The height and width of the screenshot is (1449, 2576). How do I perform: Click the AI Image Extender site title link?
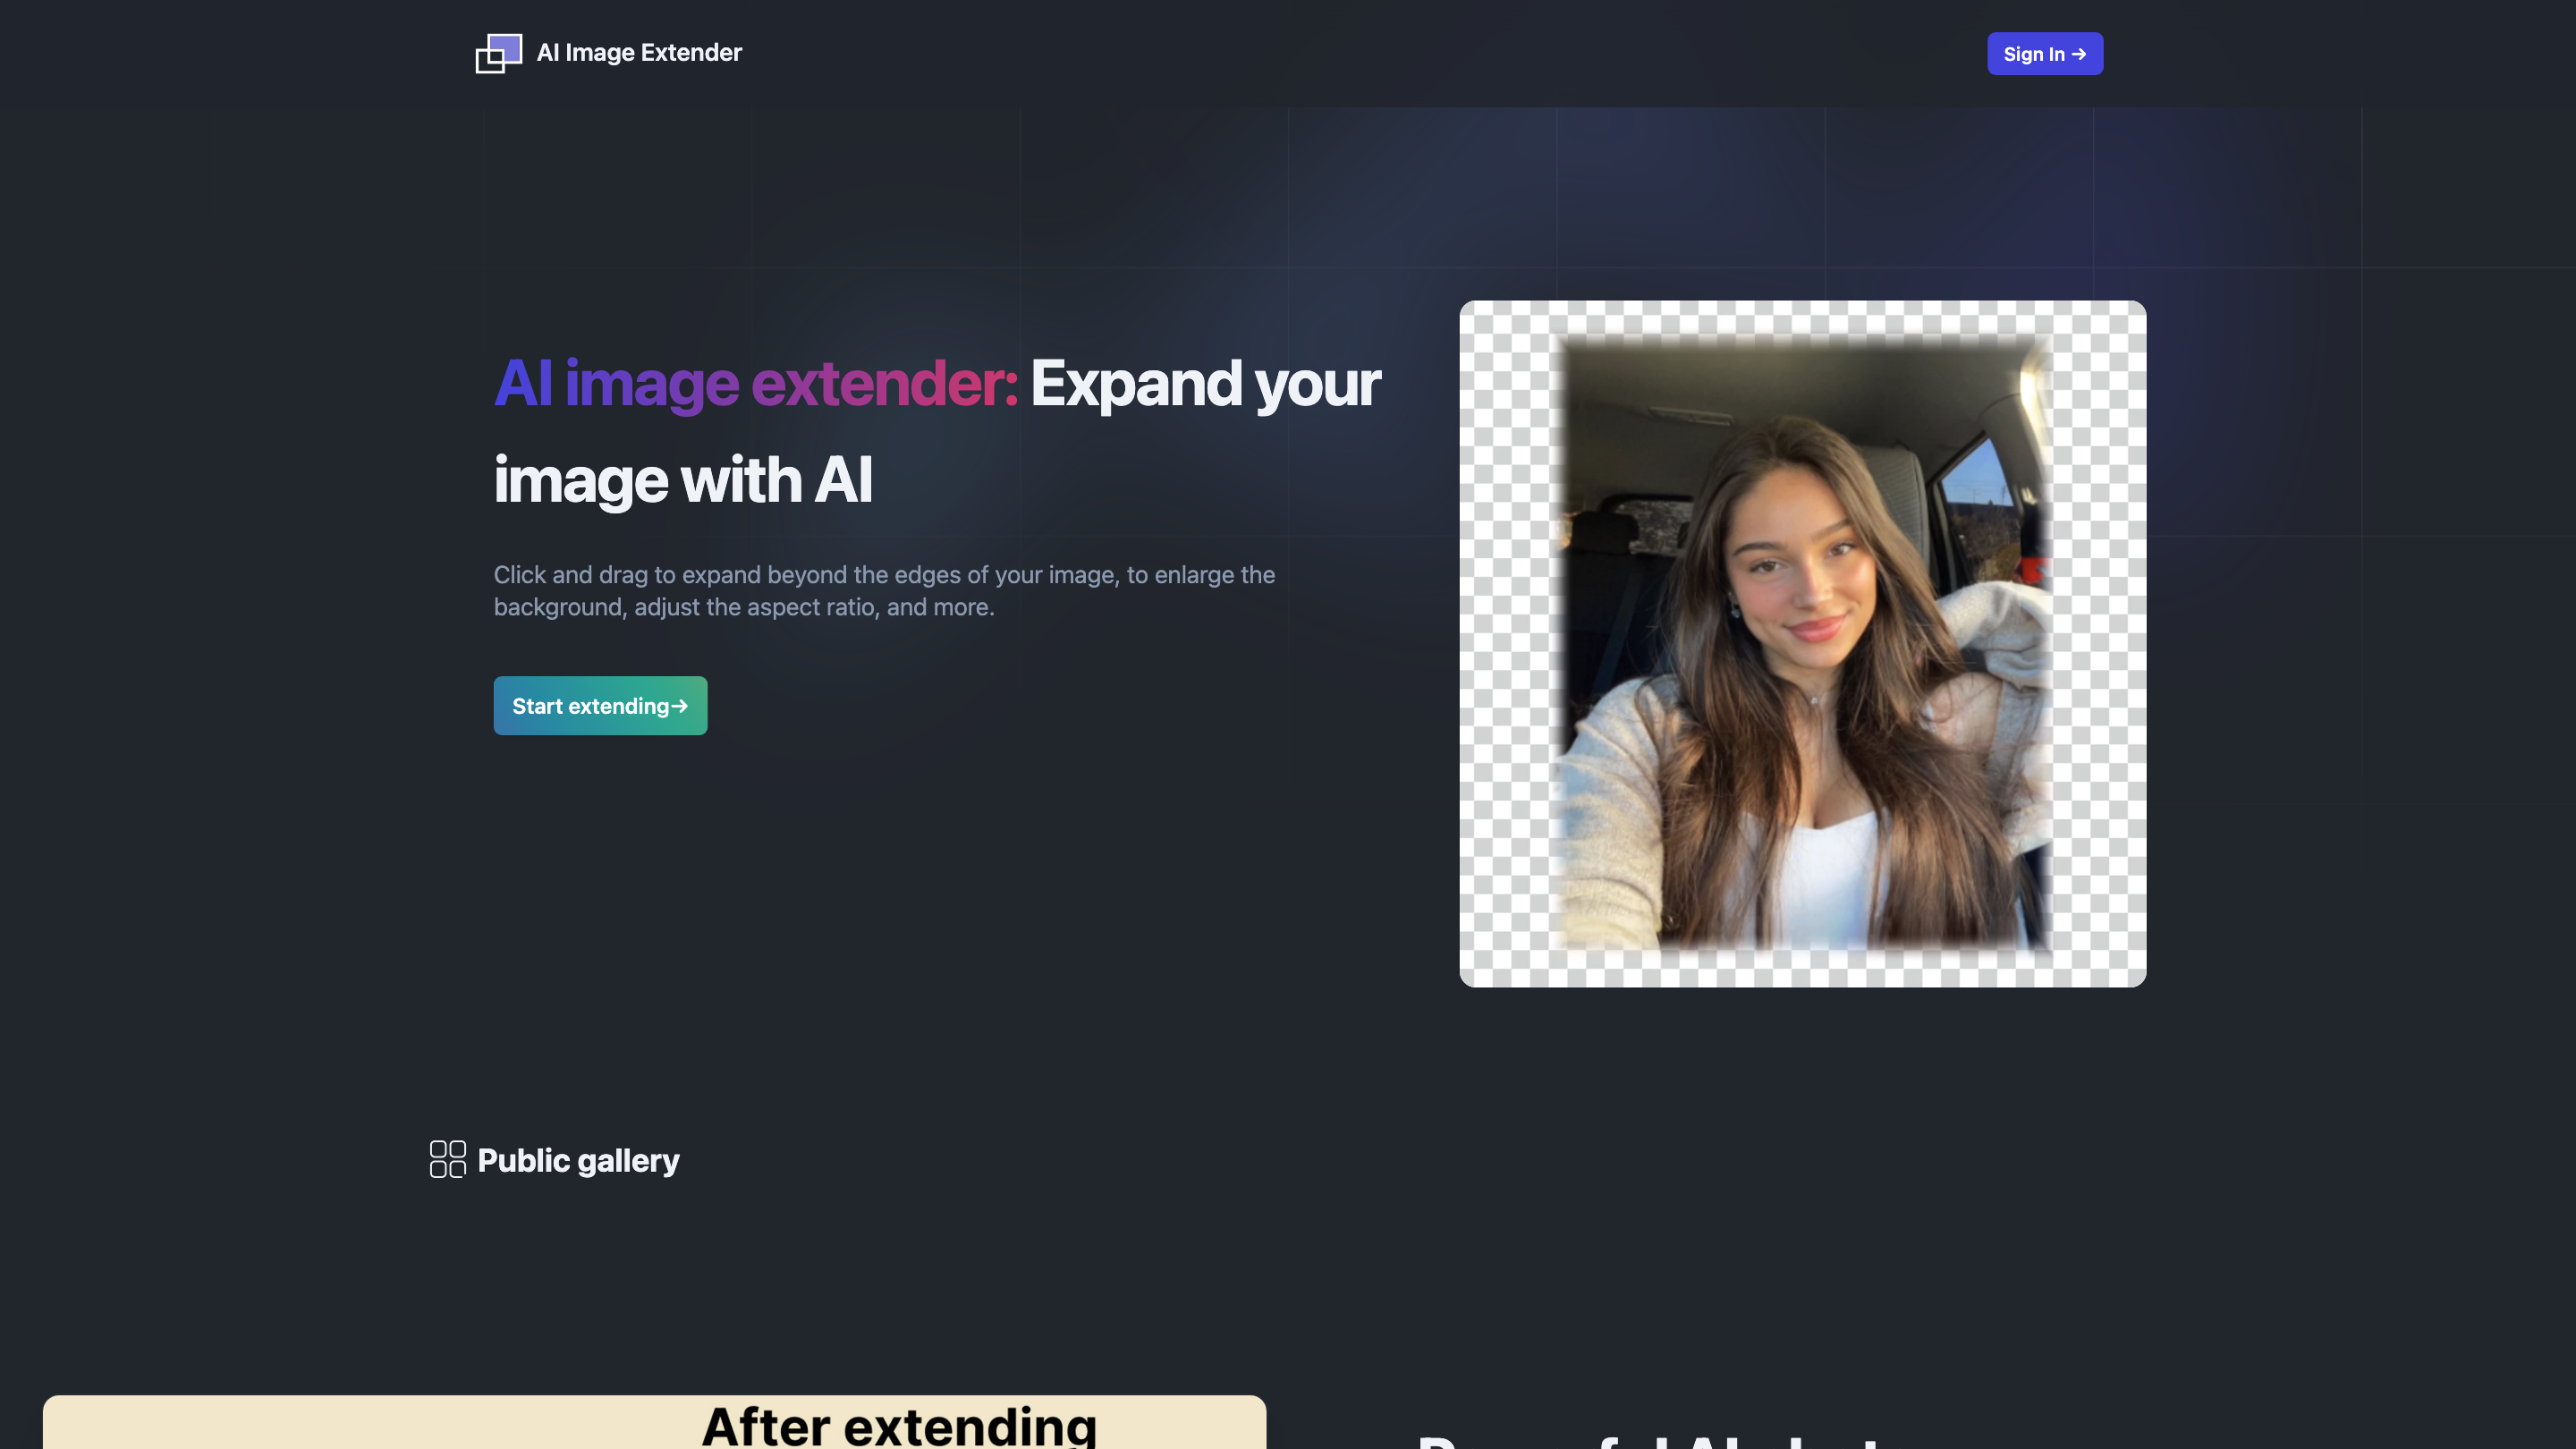[x=639, y=53]
